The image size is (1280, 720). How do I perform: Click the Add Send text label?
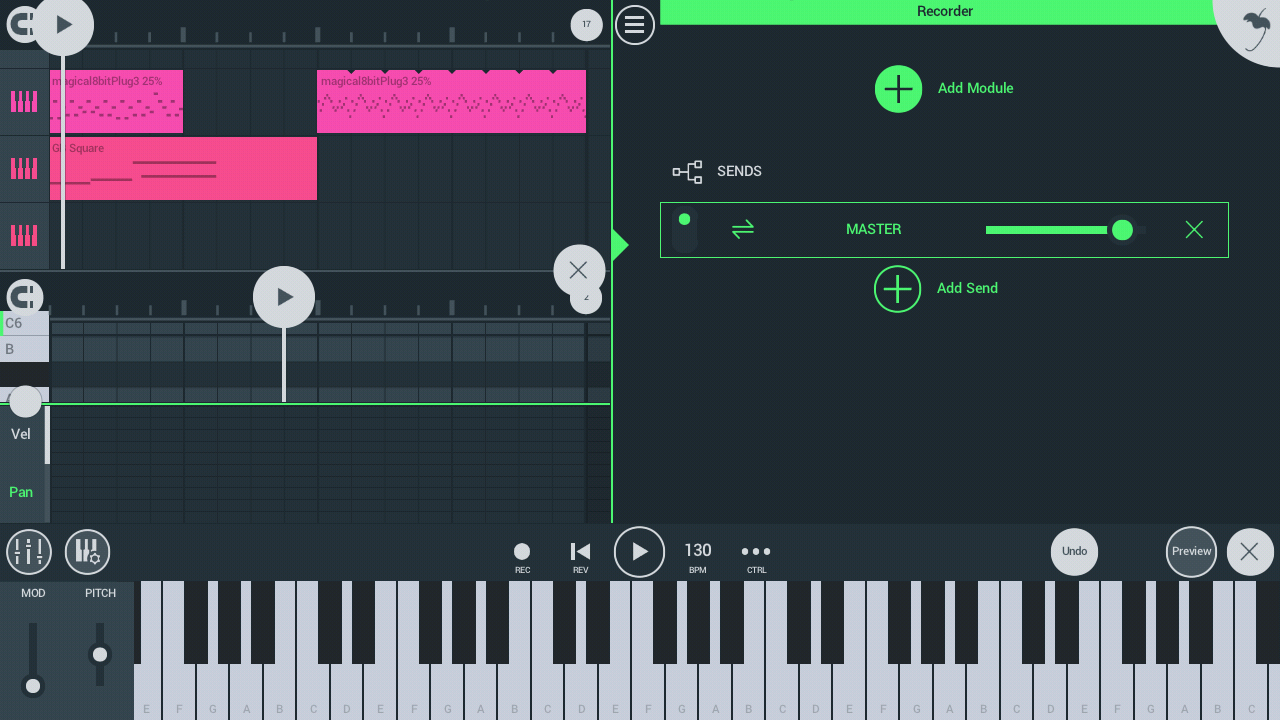click(967, 289)
